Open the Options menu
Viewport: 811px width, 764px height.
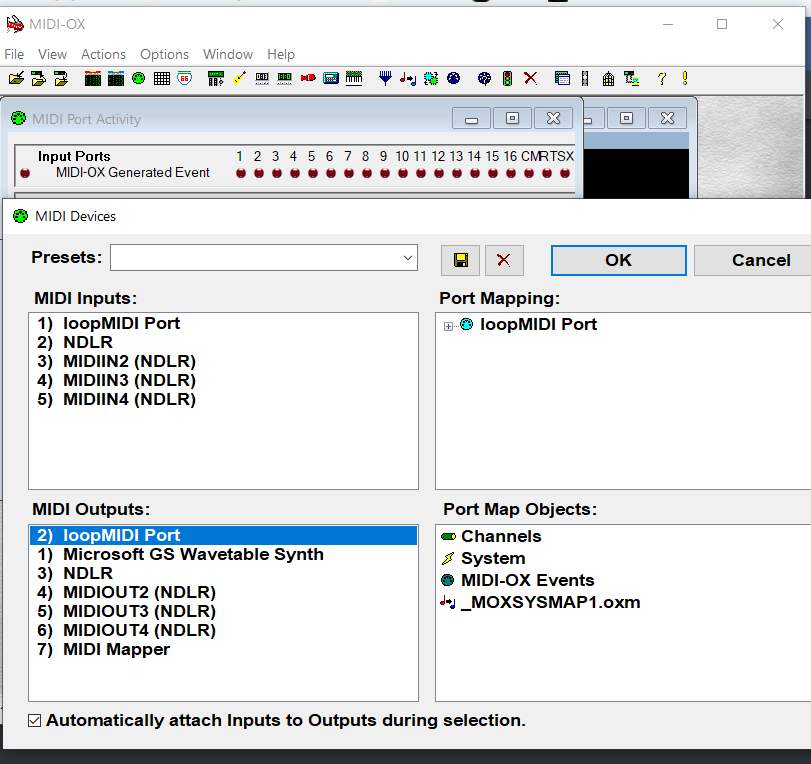click(x=164, y=54)
